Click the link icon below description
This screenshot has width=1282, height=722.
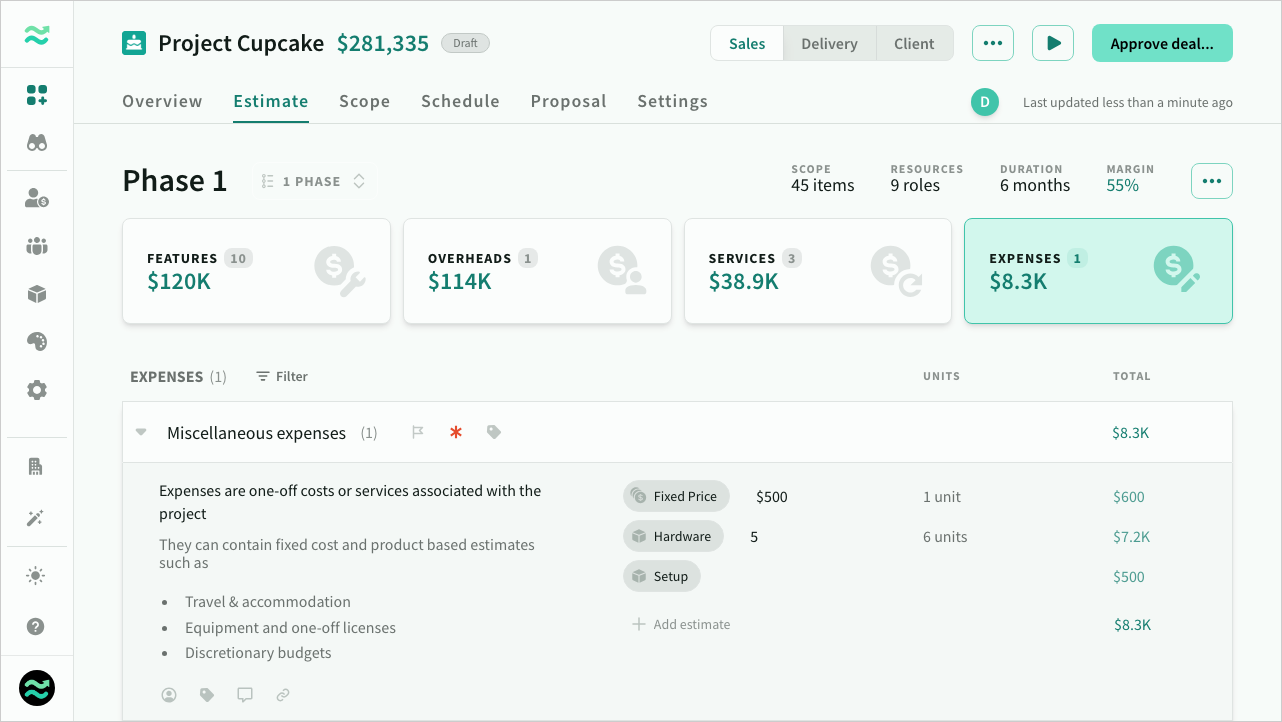(x=283, y=694)
